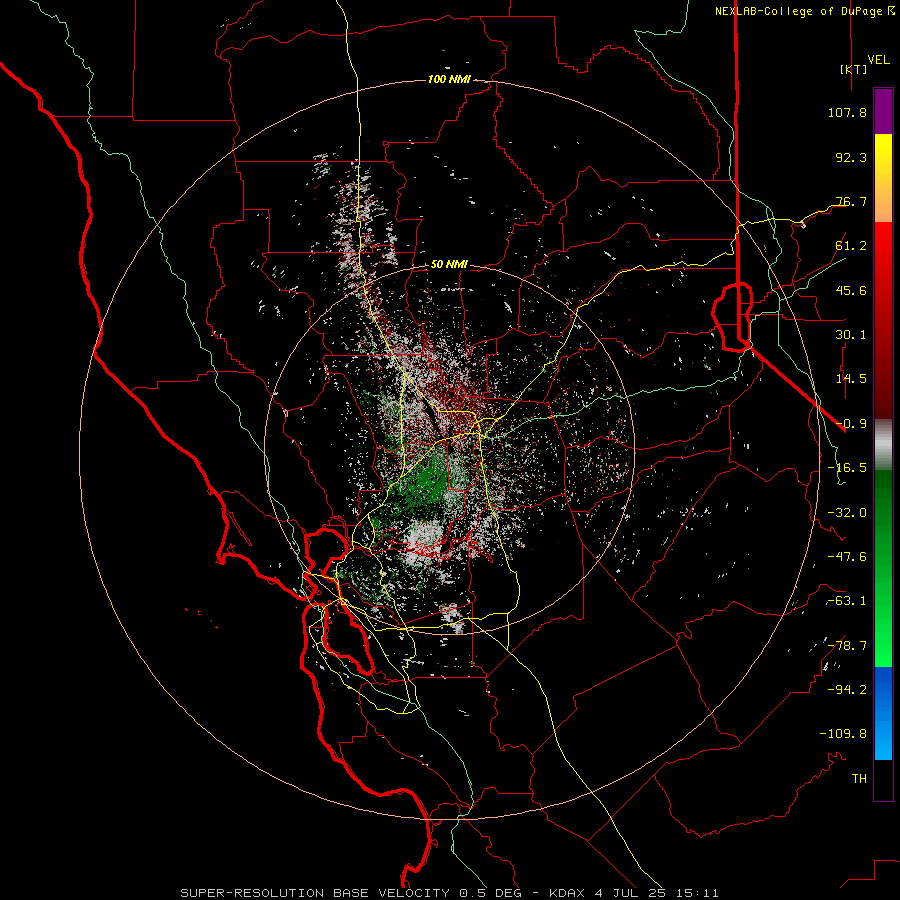Screen dimensions: 900x900
Task: Click the -94.2 velocity scale value
Action: [x=847, y=690]
